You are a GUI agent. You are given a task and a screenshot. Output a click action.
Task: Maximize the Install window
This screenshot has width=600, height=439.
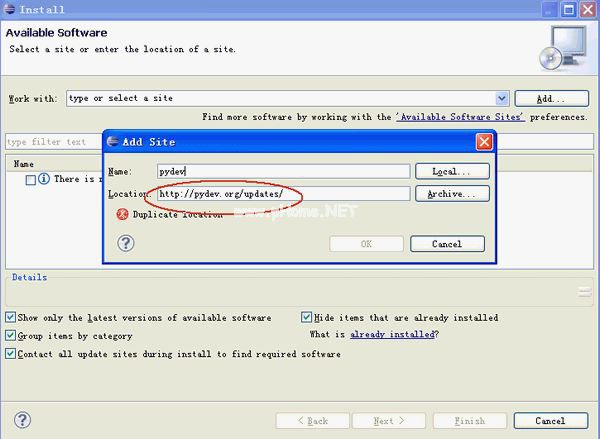pyautogui.click(x=569, y=9)
